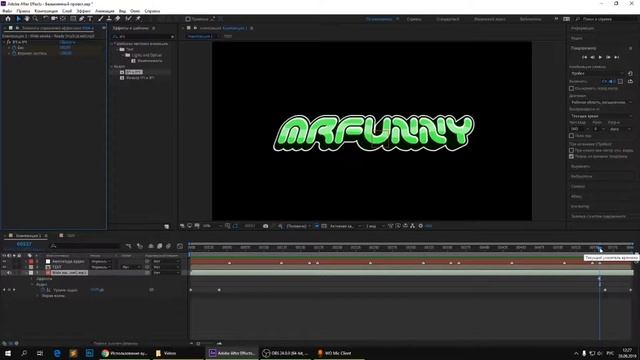
Task: Select the Rectangle shape tool
Action: [73, 19]
